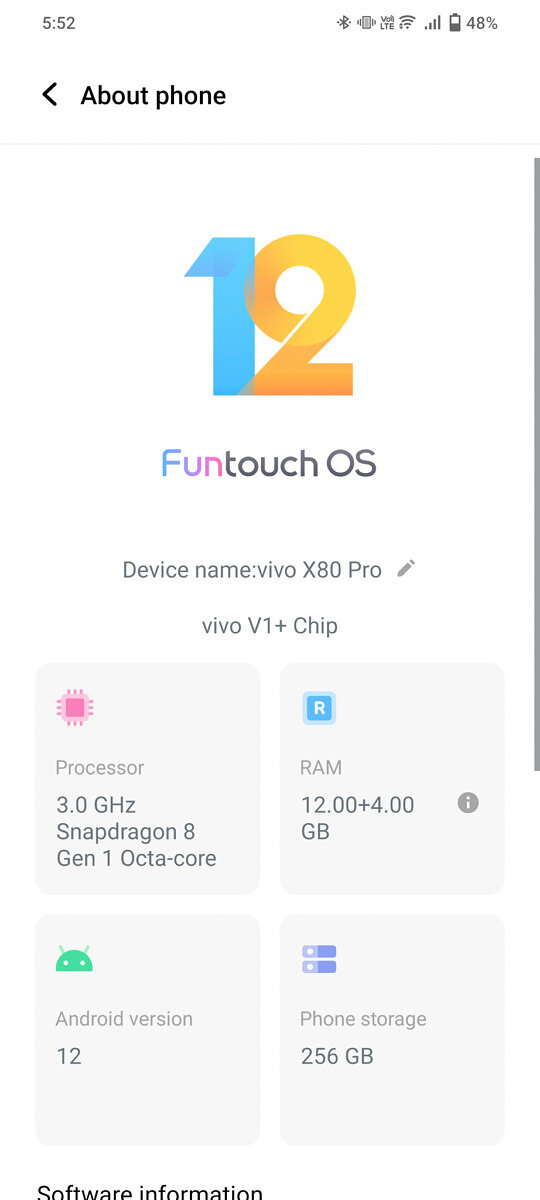Select the Android version 12 card
The width and height of the screenshot is (540, 1200).
147,1030
